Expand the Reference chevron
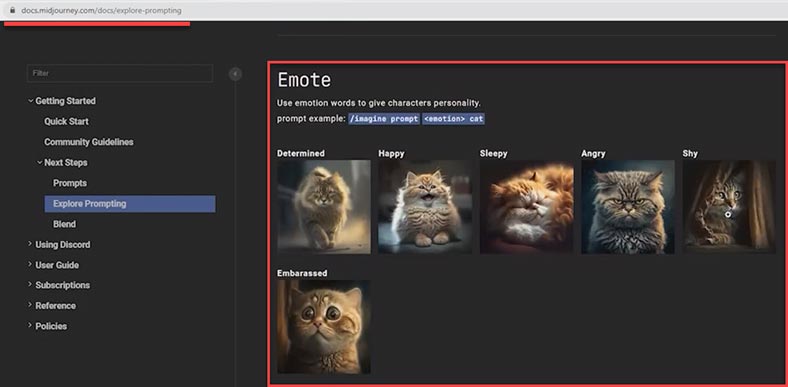Viewport: 788px width, 387px height. pos(30,305)
